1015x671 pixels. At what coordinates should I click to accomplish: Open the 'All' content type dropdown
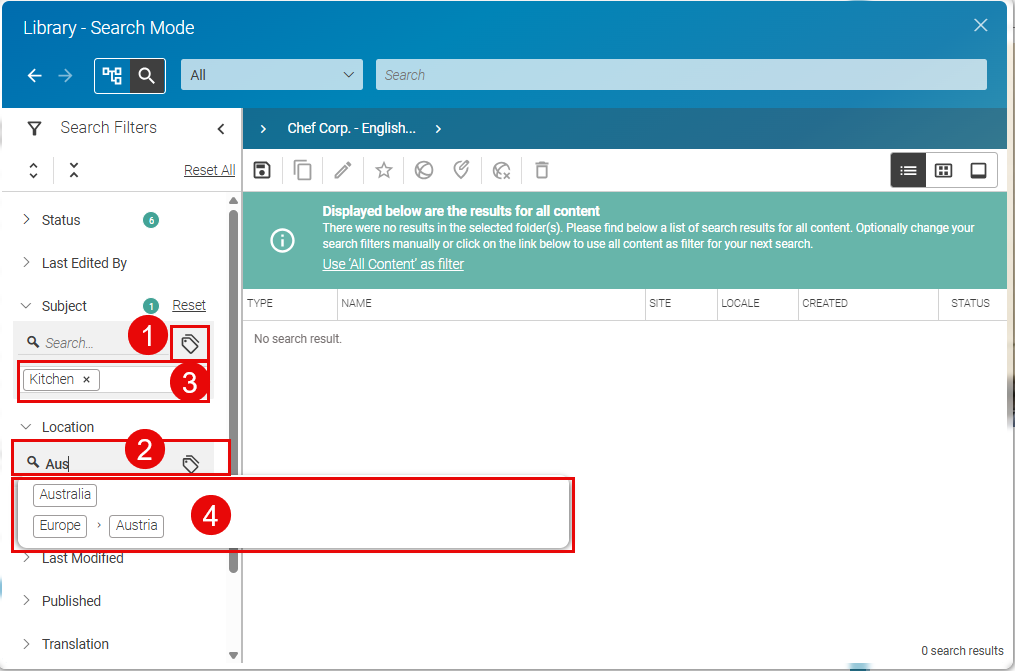(x=272, y=75)
